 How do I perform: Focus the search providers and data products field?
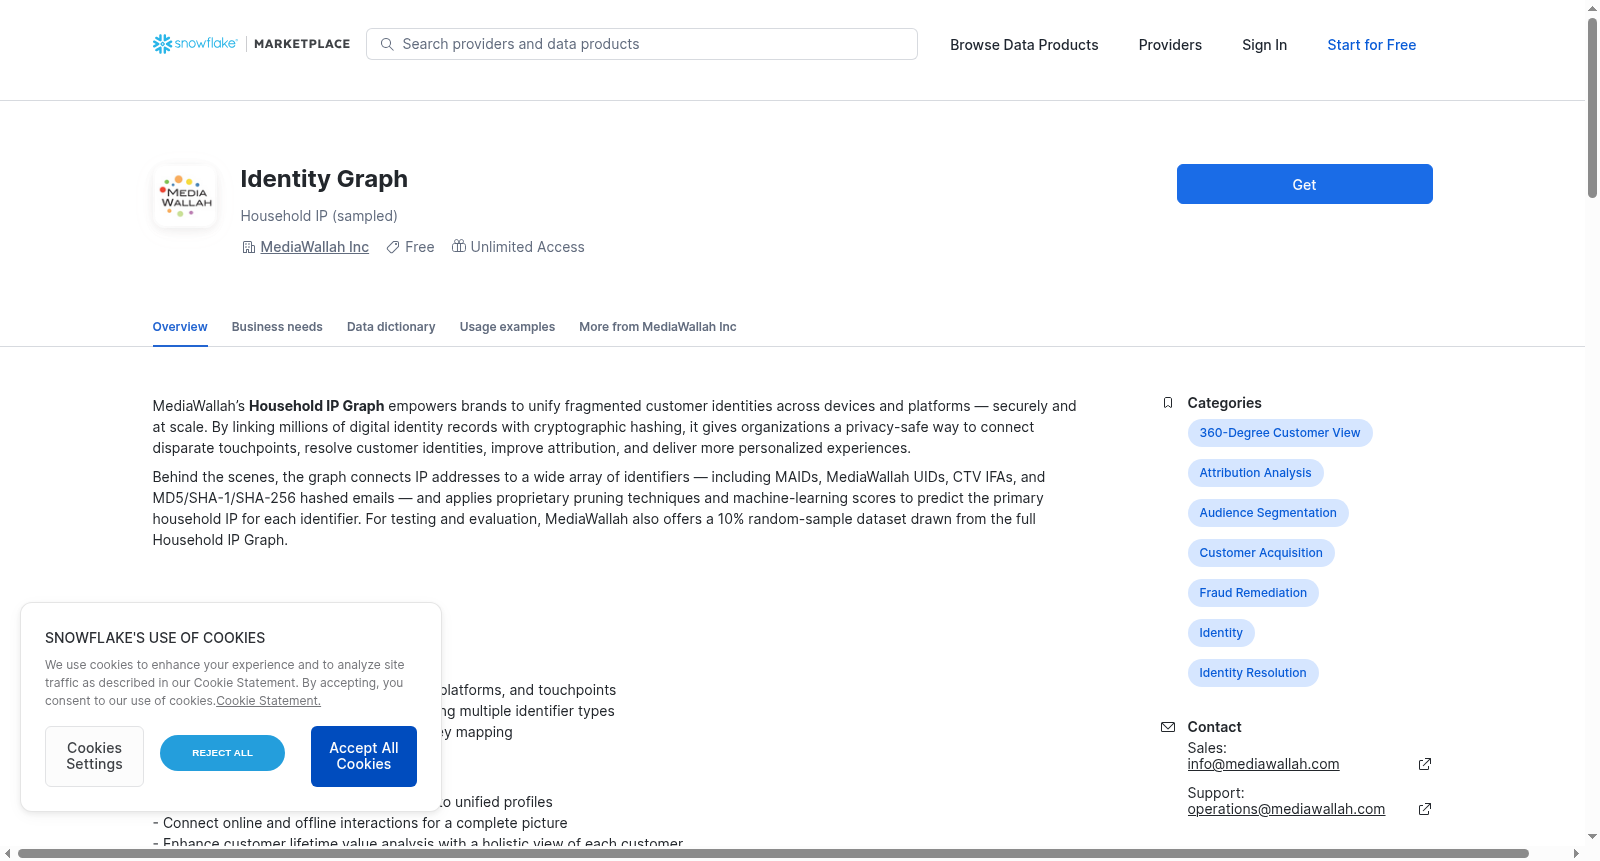tap(642, 44)
